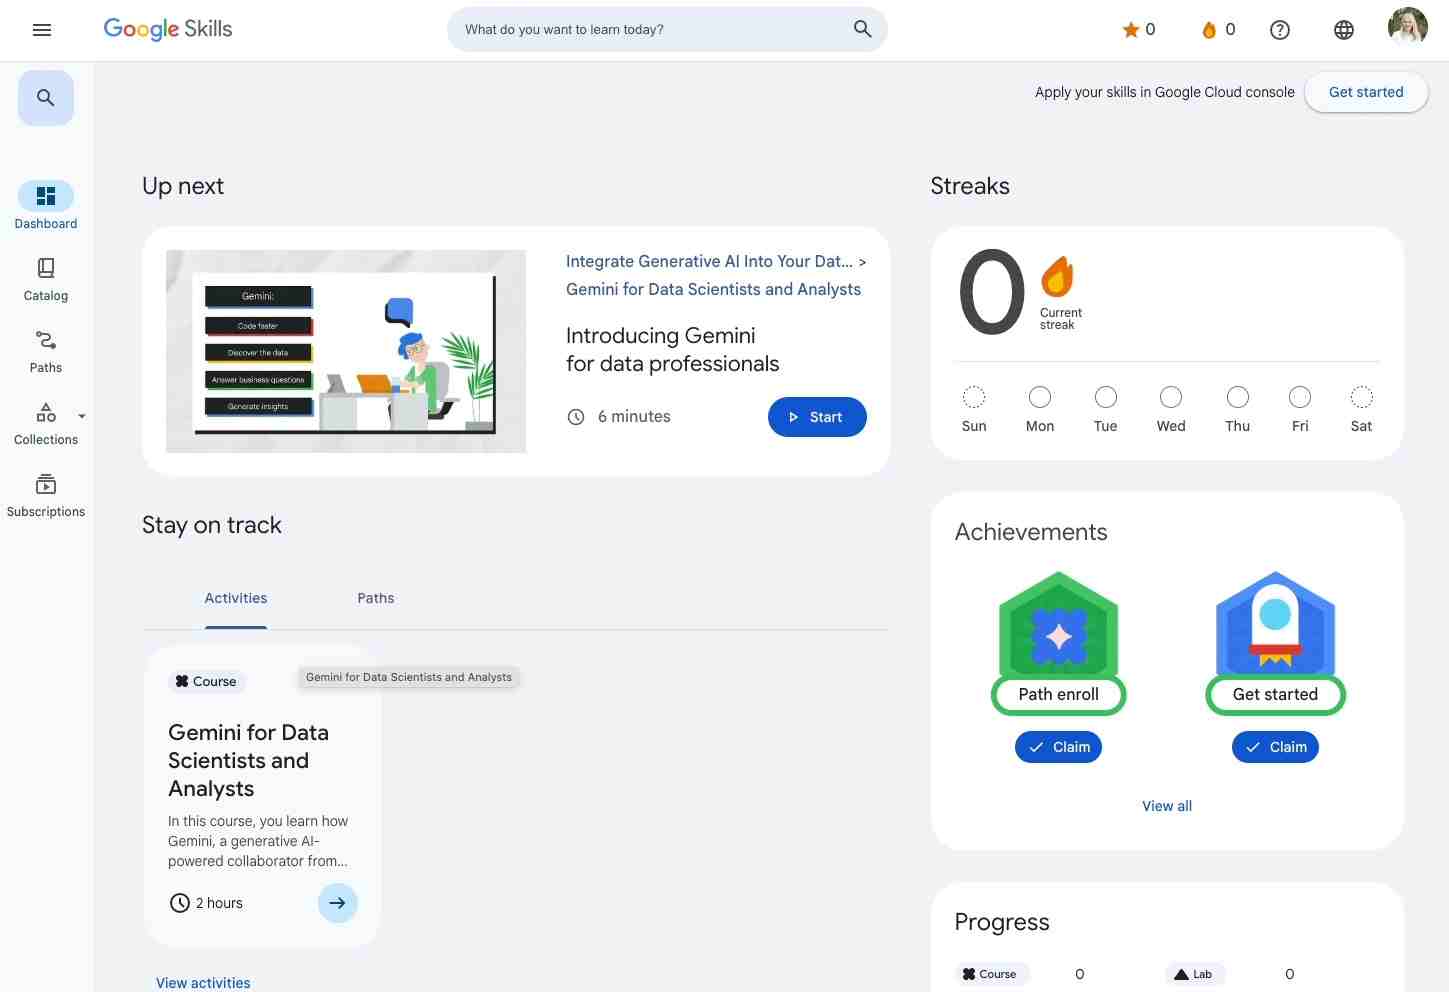Open the navigation hamburger menu
The image size is (1449, 992).
[41, 29]
